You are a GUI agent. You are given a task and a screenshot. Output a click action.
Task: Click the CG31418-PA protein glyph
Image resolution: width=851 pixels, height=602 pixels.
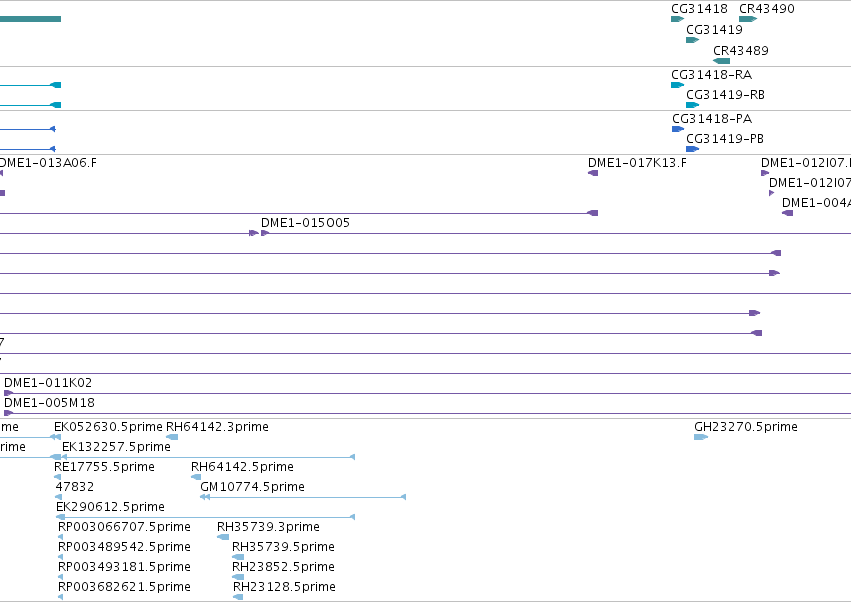[678, 129]
